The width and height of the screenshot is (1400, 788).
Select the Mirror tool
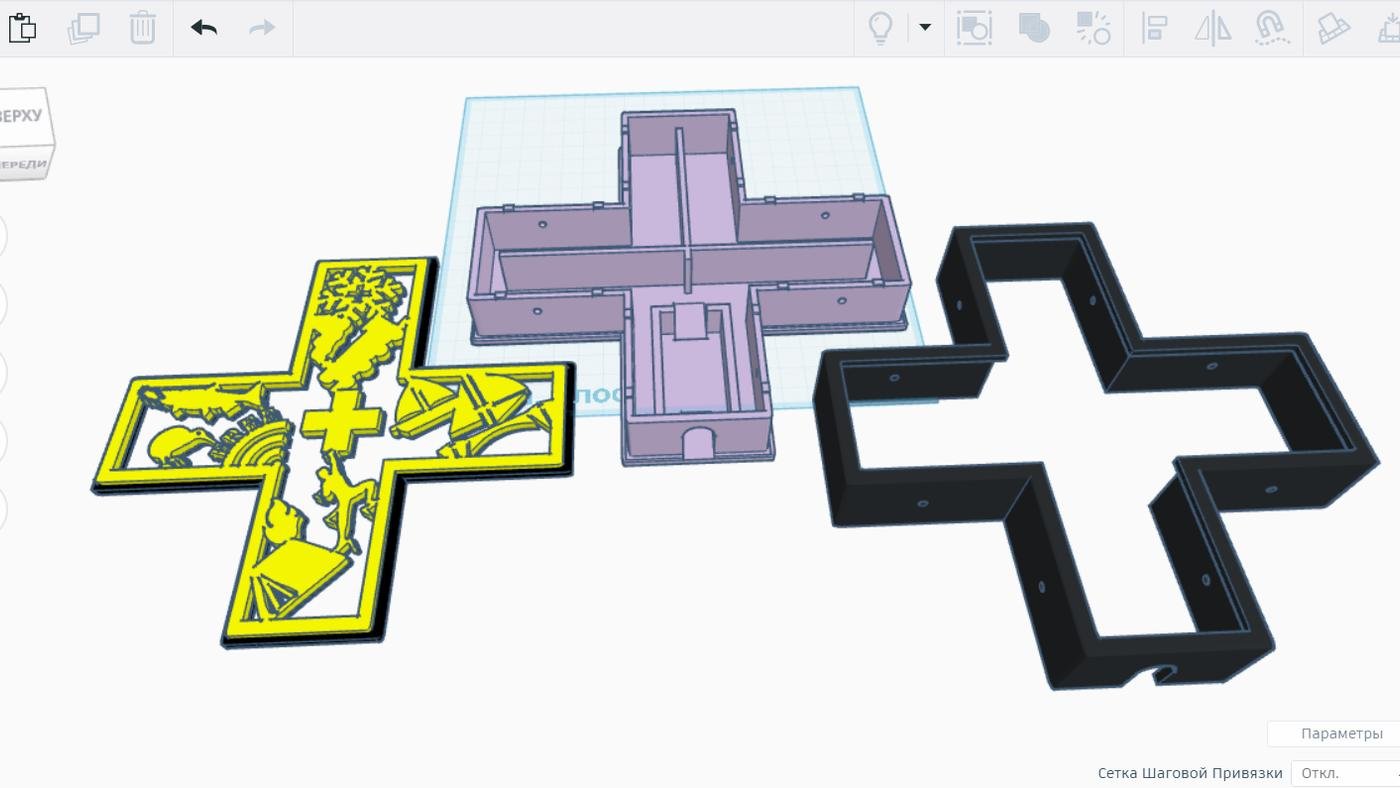[x=1213, y=28]
